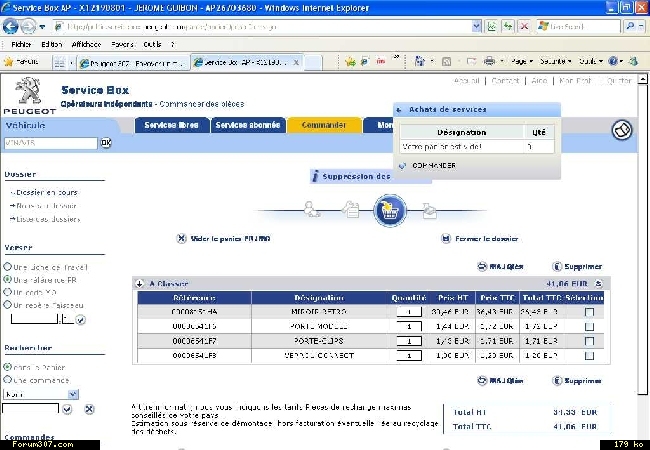Select the Commander tab
This screenshot has width=650, height=450.
(x=324, y=125)
